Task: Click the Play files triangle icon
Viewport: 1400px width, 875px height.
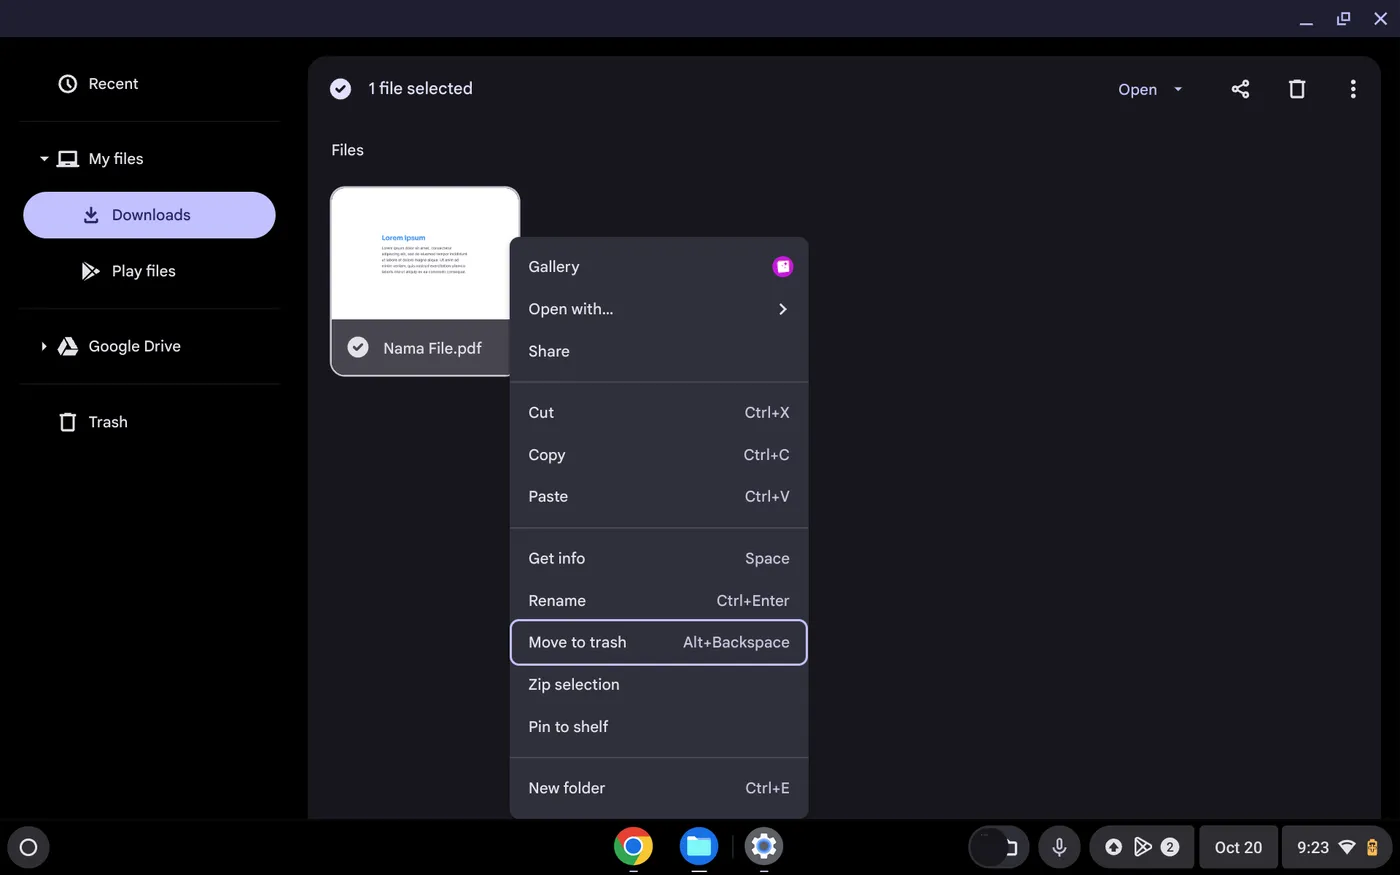Action: click(x=91, y=271)
